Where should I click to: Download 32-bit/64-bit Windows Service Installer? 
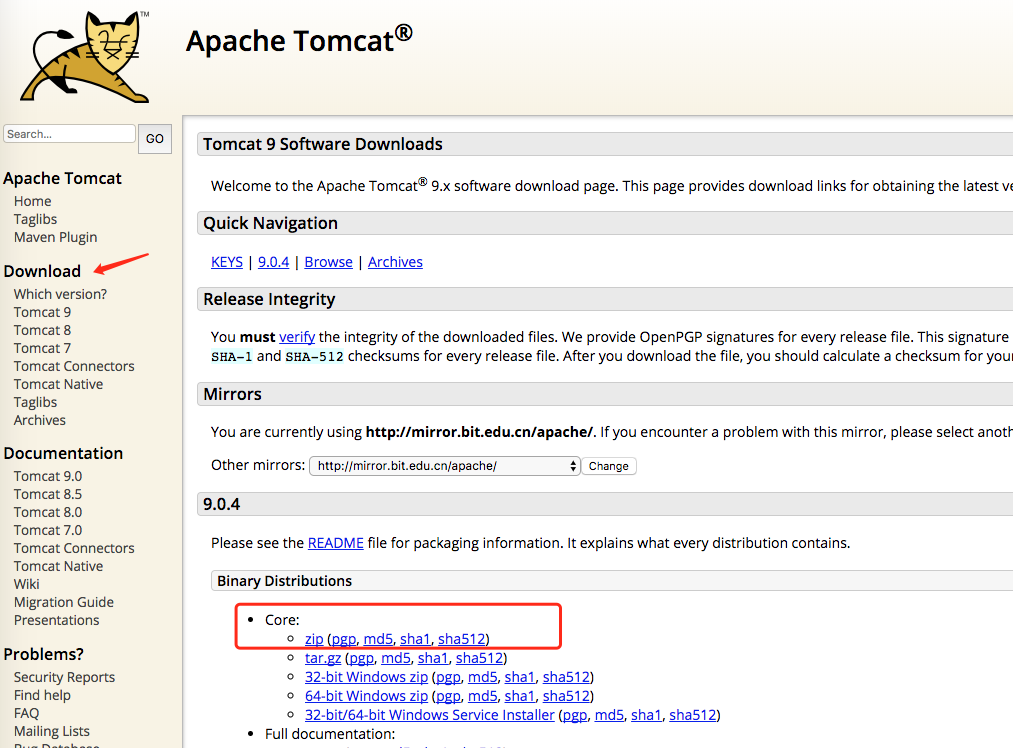pos(430,715)
